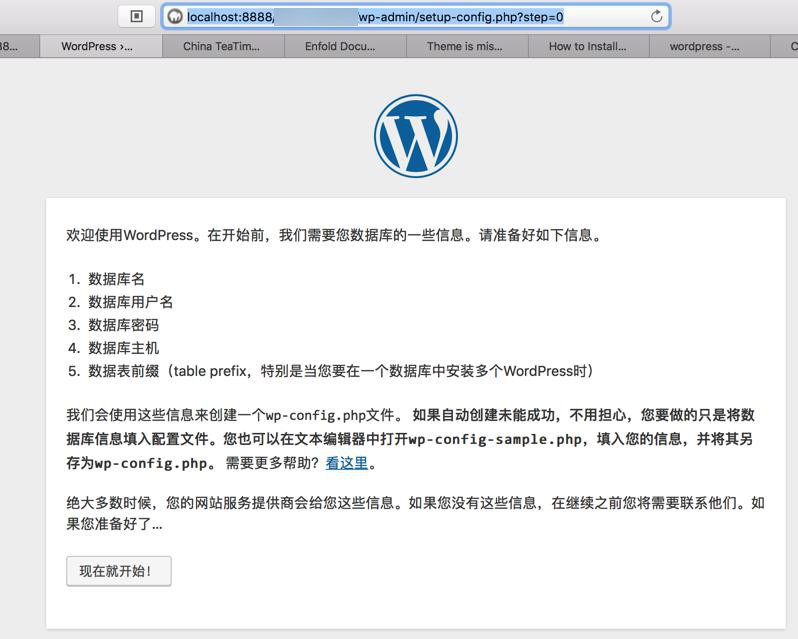The image size is (798, 639).
Task: Click the '数据表前缀 (table prefix...' list item
Action: pyautogui.click(x=341, y=371)
